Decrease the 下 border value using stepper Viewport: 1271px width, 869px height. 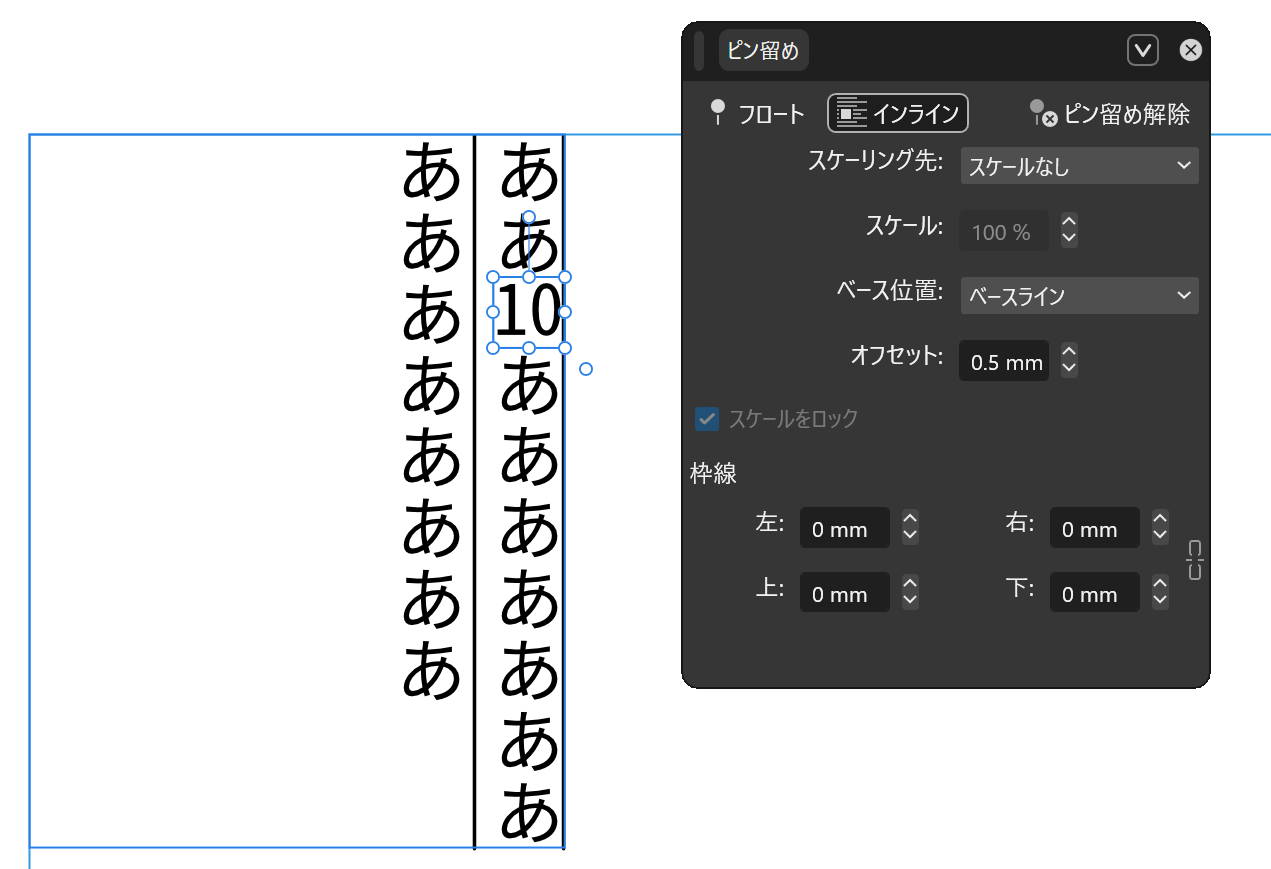pyautogui.click(x=1159, y=598)
